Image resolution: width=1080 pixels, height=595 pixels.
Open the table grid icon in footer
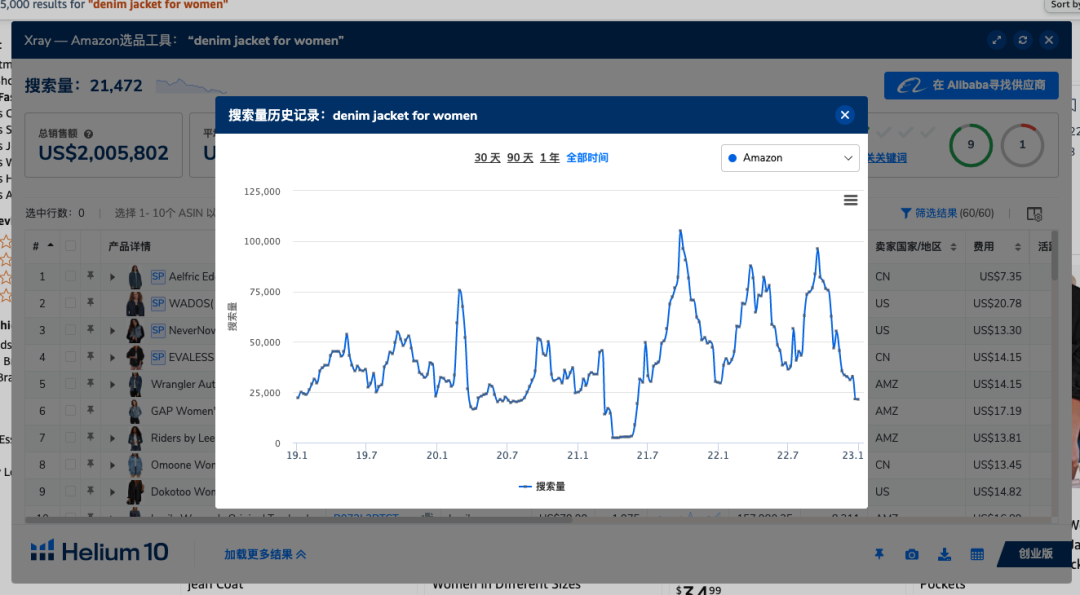(x=977, y=554)
